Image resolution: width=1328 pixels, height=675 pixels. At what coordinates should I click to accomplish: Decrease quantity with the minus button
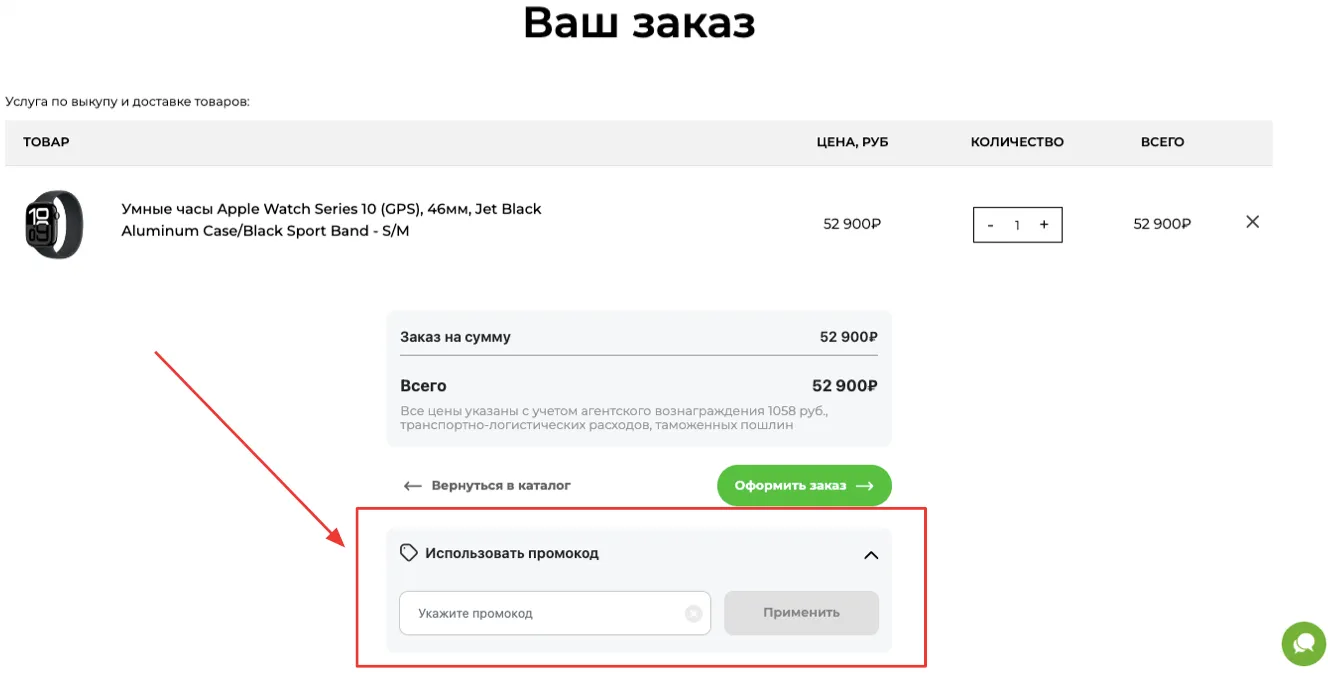pyautogui.click(x=990, y=225)
